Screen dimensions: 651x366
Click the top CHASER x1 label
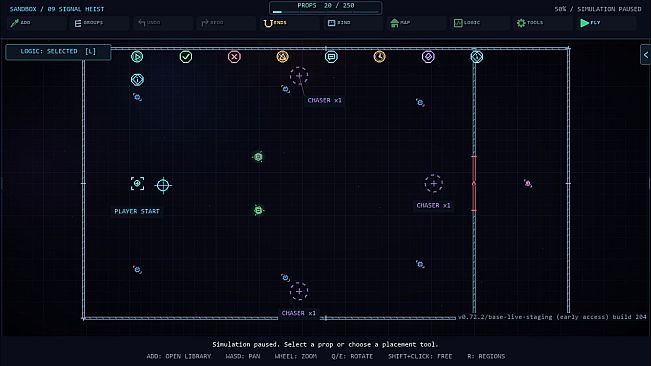click(x=324, y=100)
